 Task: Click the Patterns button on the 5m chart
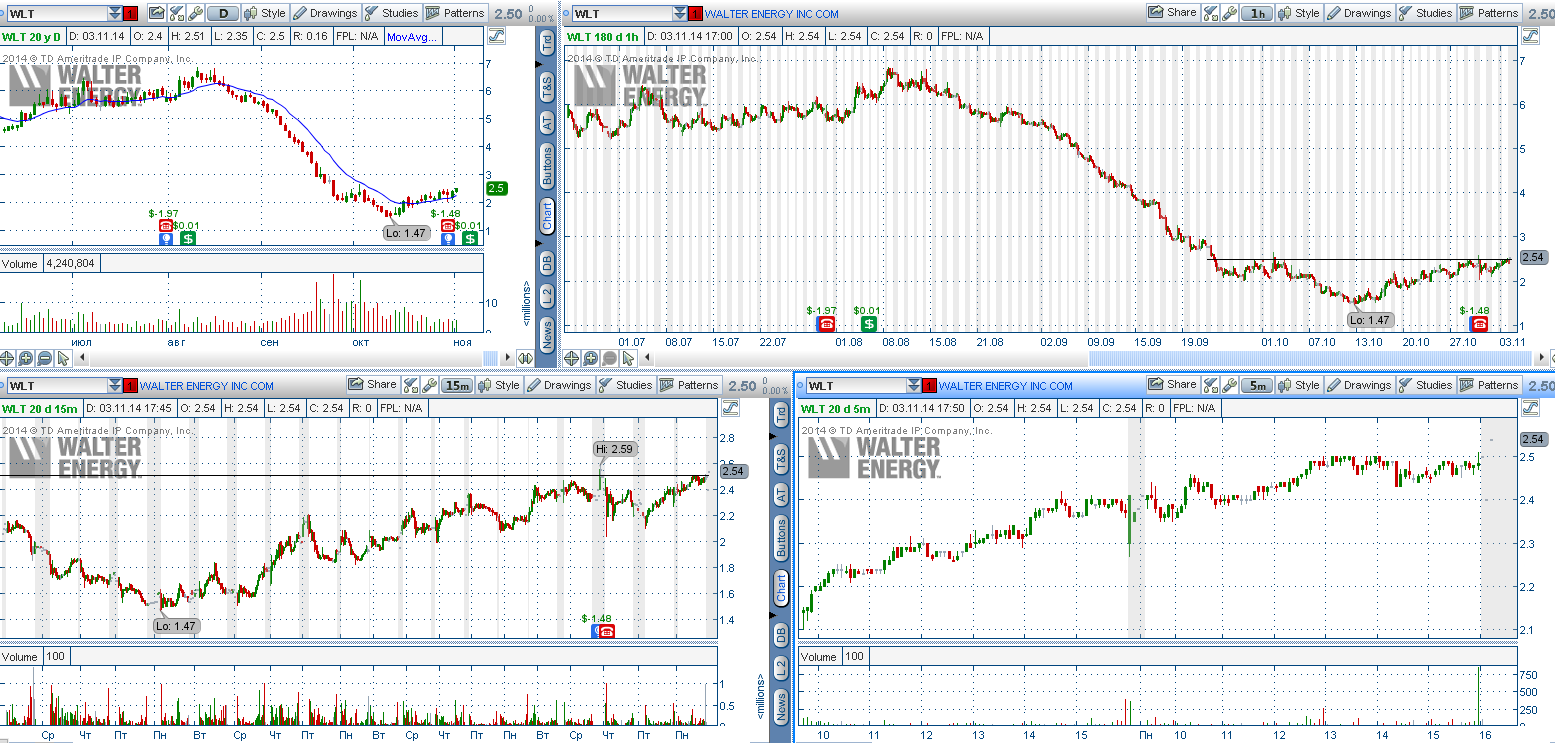(x=1489, y=385)
